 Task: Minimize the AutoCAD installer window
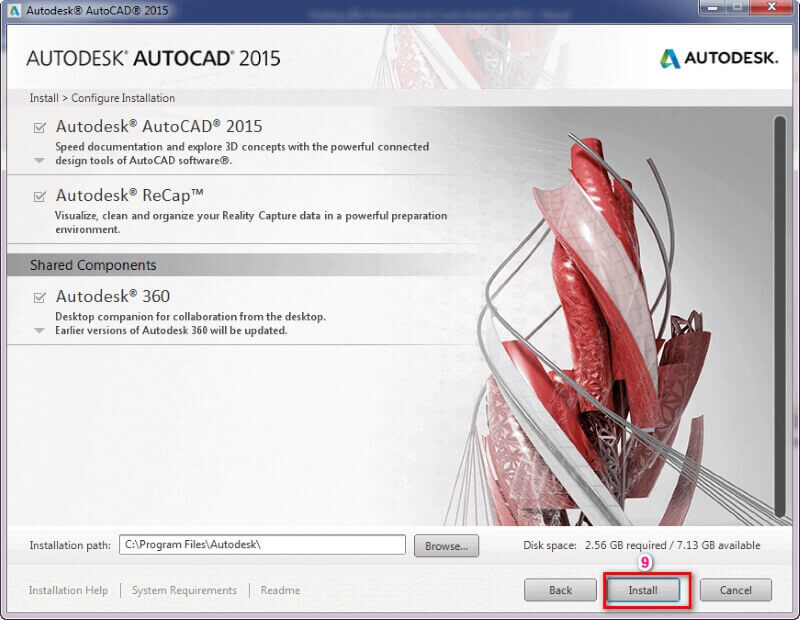713,8
